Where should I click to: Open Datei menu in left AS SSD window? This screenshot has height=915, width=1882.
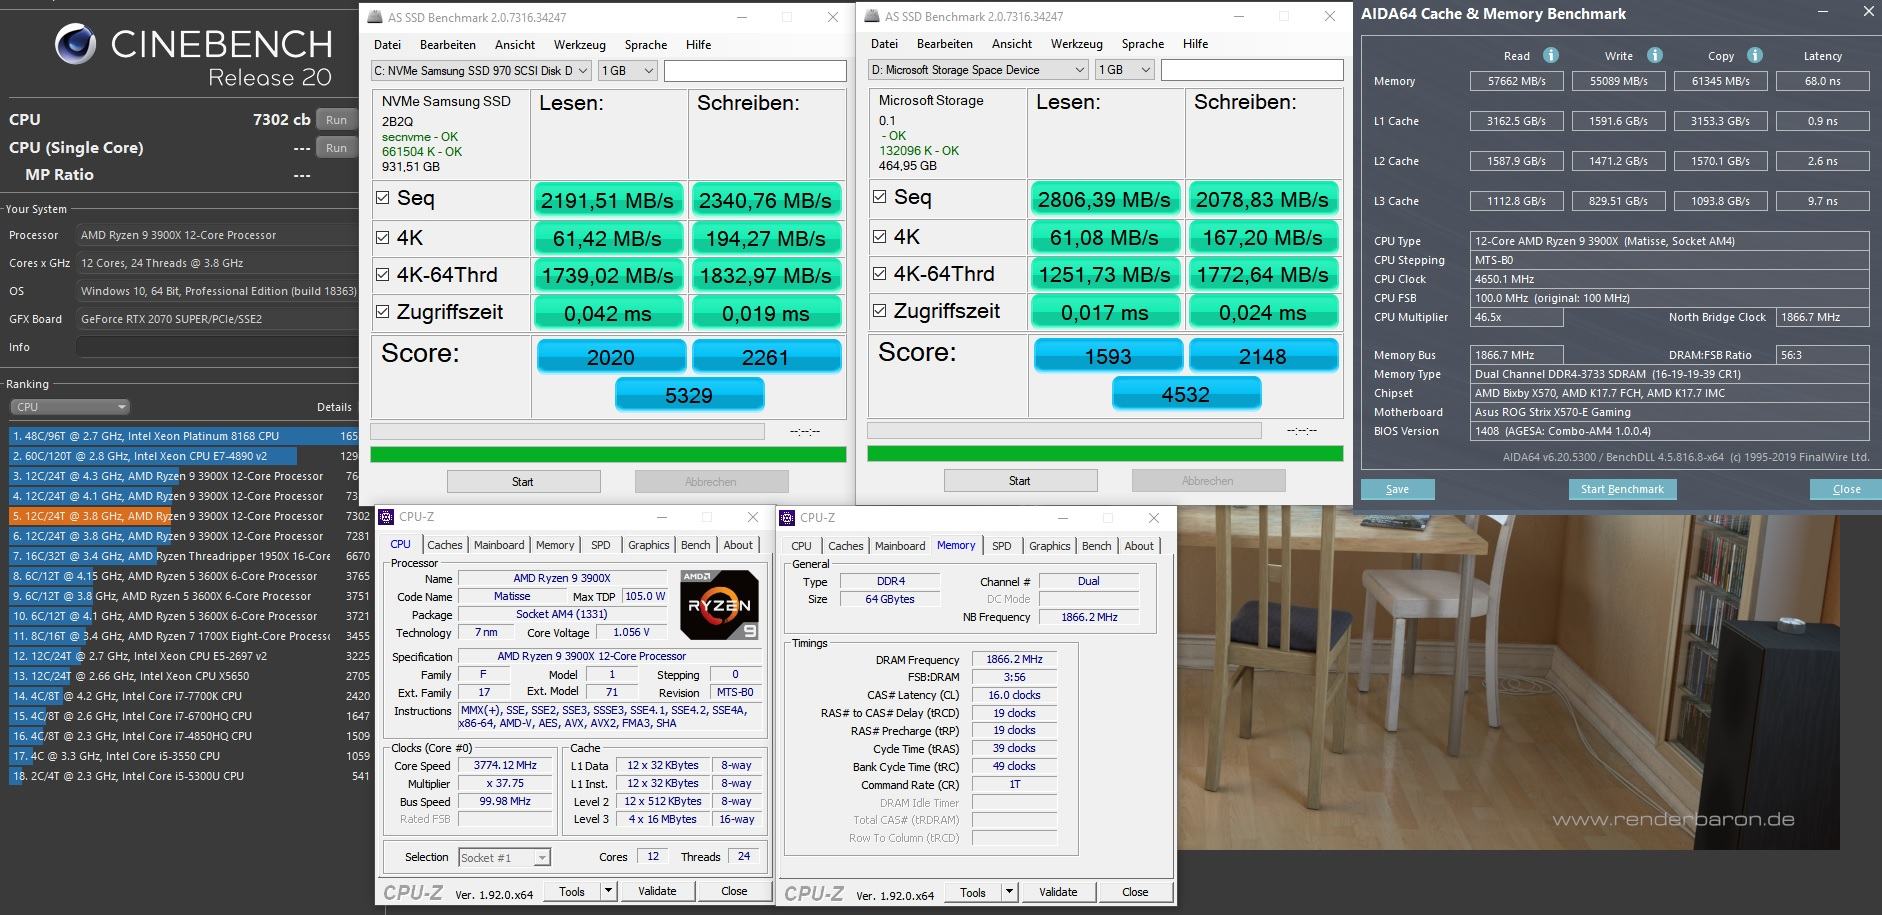point(387,45)
